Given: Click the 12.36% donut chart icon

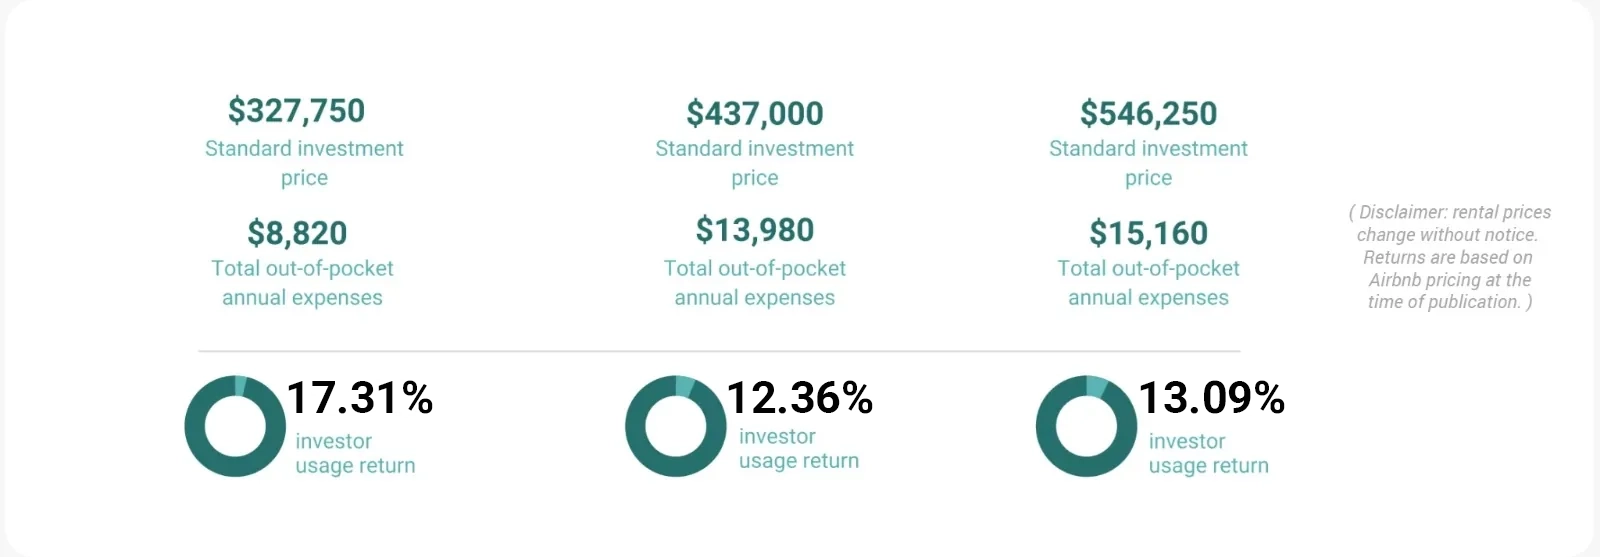Looking at the screenshot, I should pos(675,426).
